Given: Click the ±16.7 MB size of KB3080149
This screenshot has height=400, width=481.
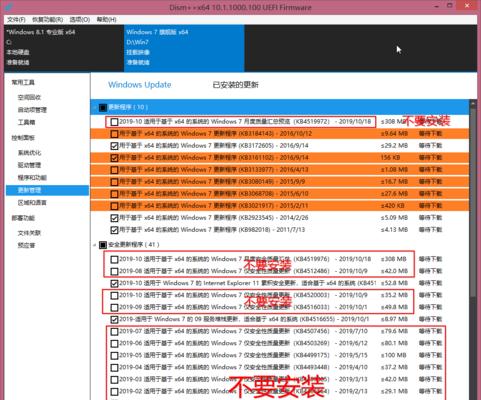Looking at the screenshot, I should pos(394,182).
